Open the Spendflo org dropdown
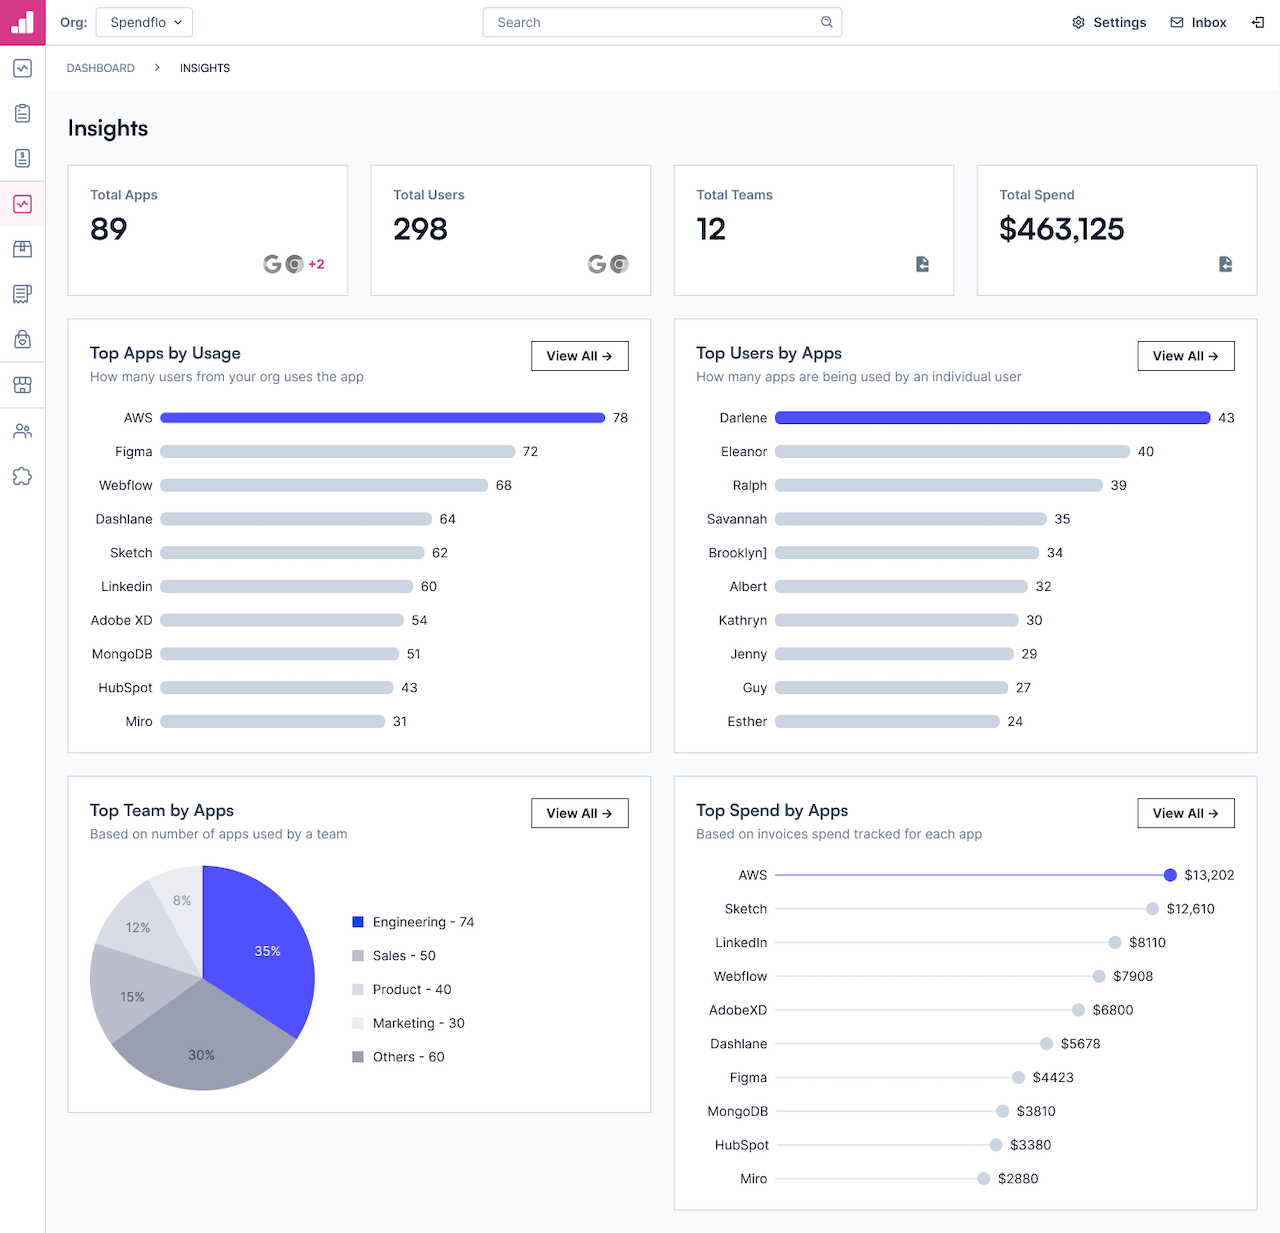Screen dimensions: 1280x1233 point(144,22)
